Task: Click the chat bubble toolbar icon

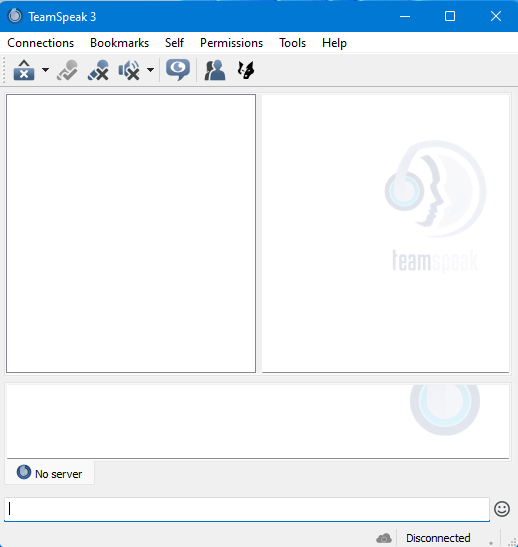Action: [x=178, y=70]
